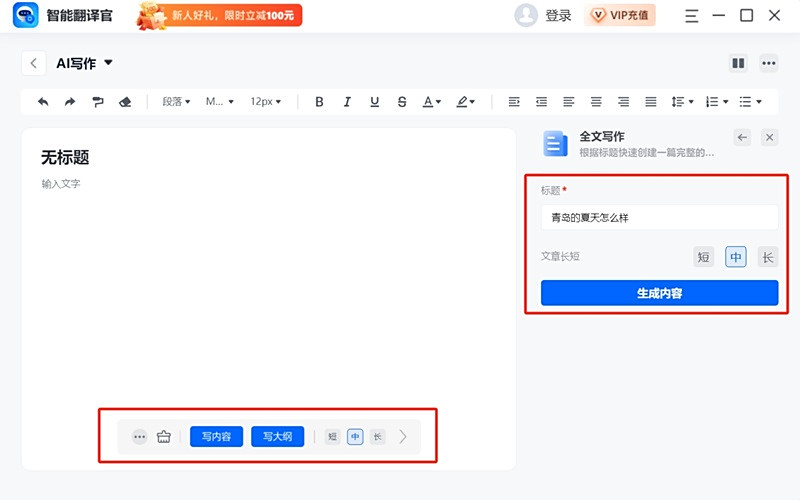Viewport: 800px width, 500px height.
Task: Toggle italic formatting
Action: pos(347,102)
